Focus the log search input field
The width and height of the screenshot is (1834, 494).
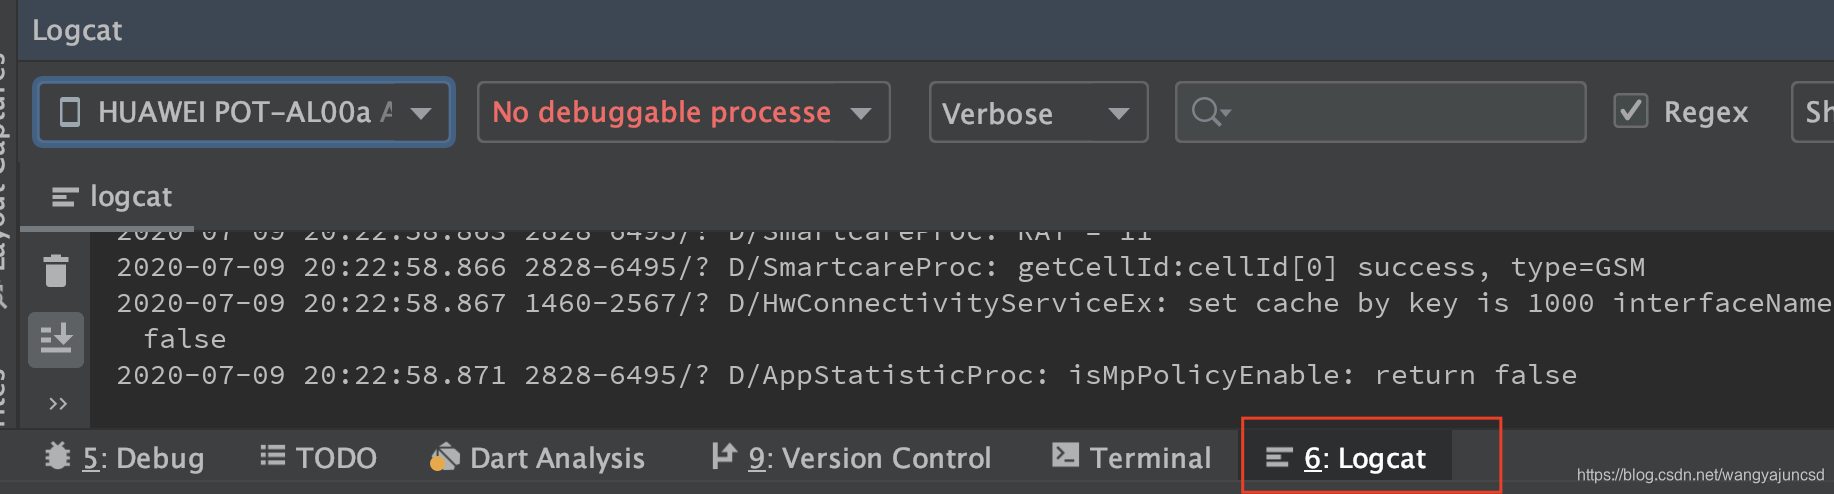tap(1400, 112)
